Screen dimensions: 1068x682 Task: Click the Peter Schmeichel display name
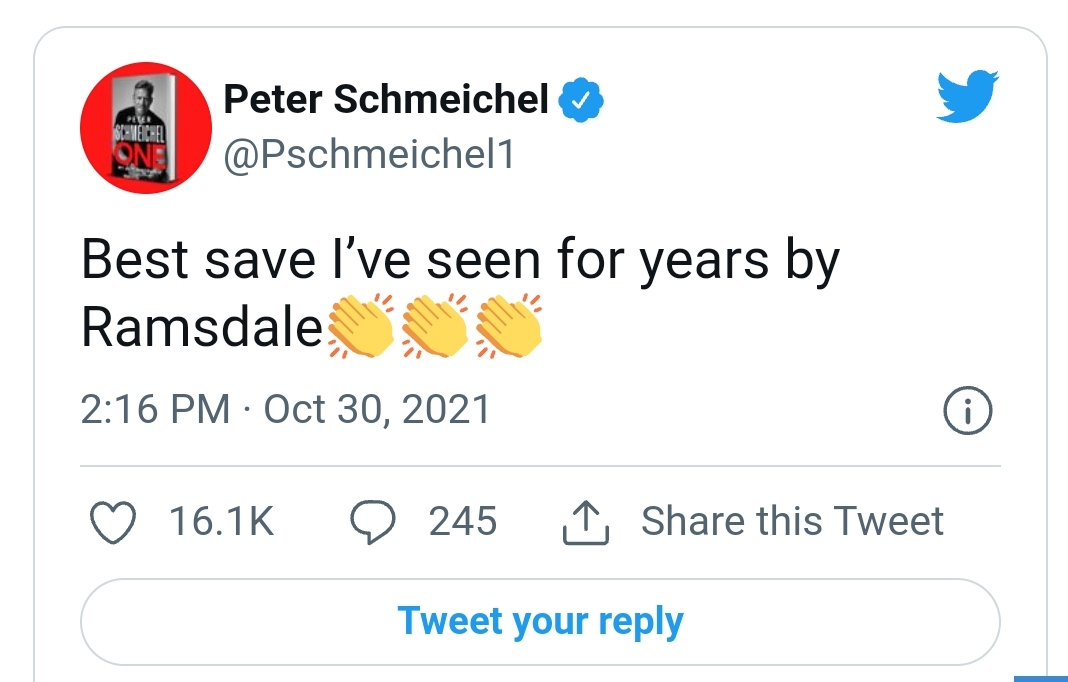(x=386, y=99)
